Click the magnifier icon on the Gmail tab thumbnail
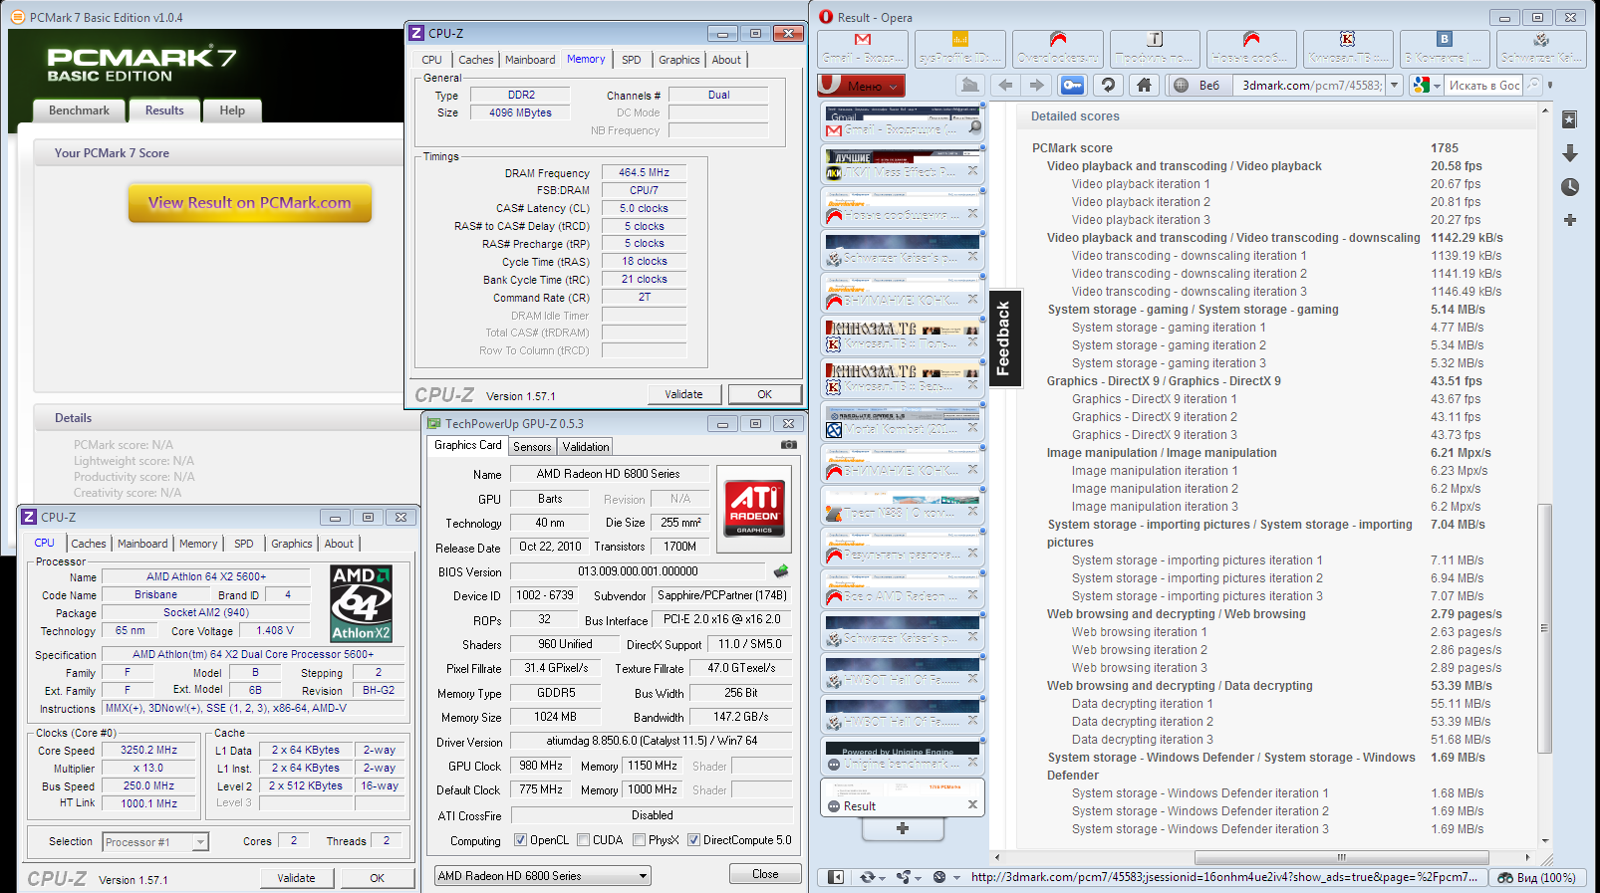The height and width of the screenshot is (893, 1600). click(x=974, y=128)
